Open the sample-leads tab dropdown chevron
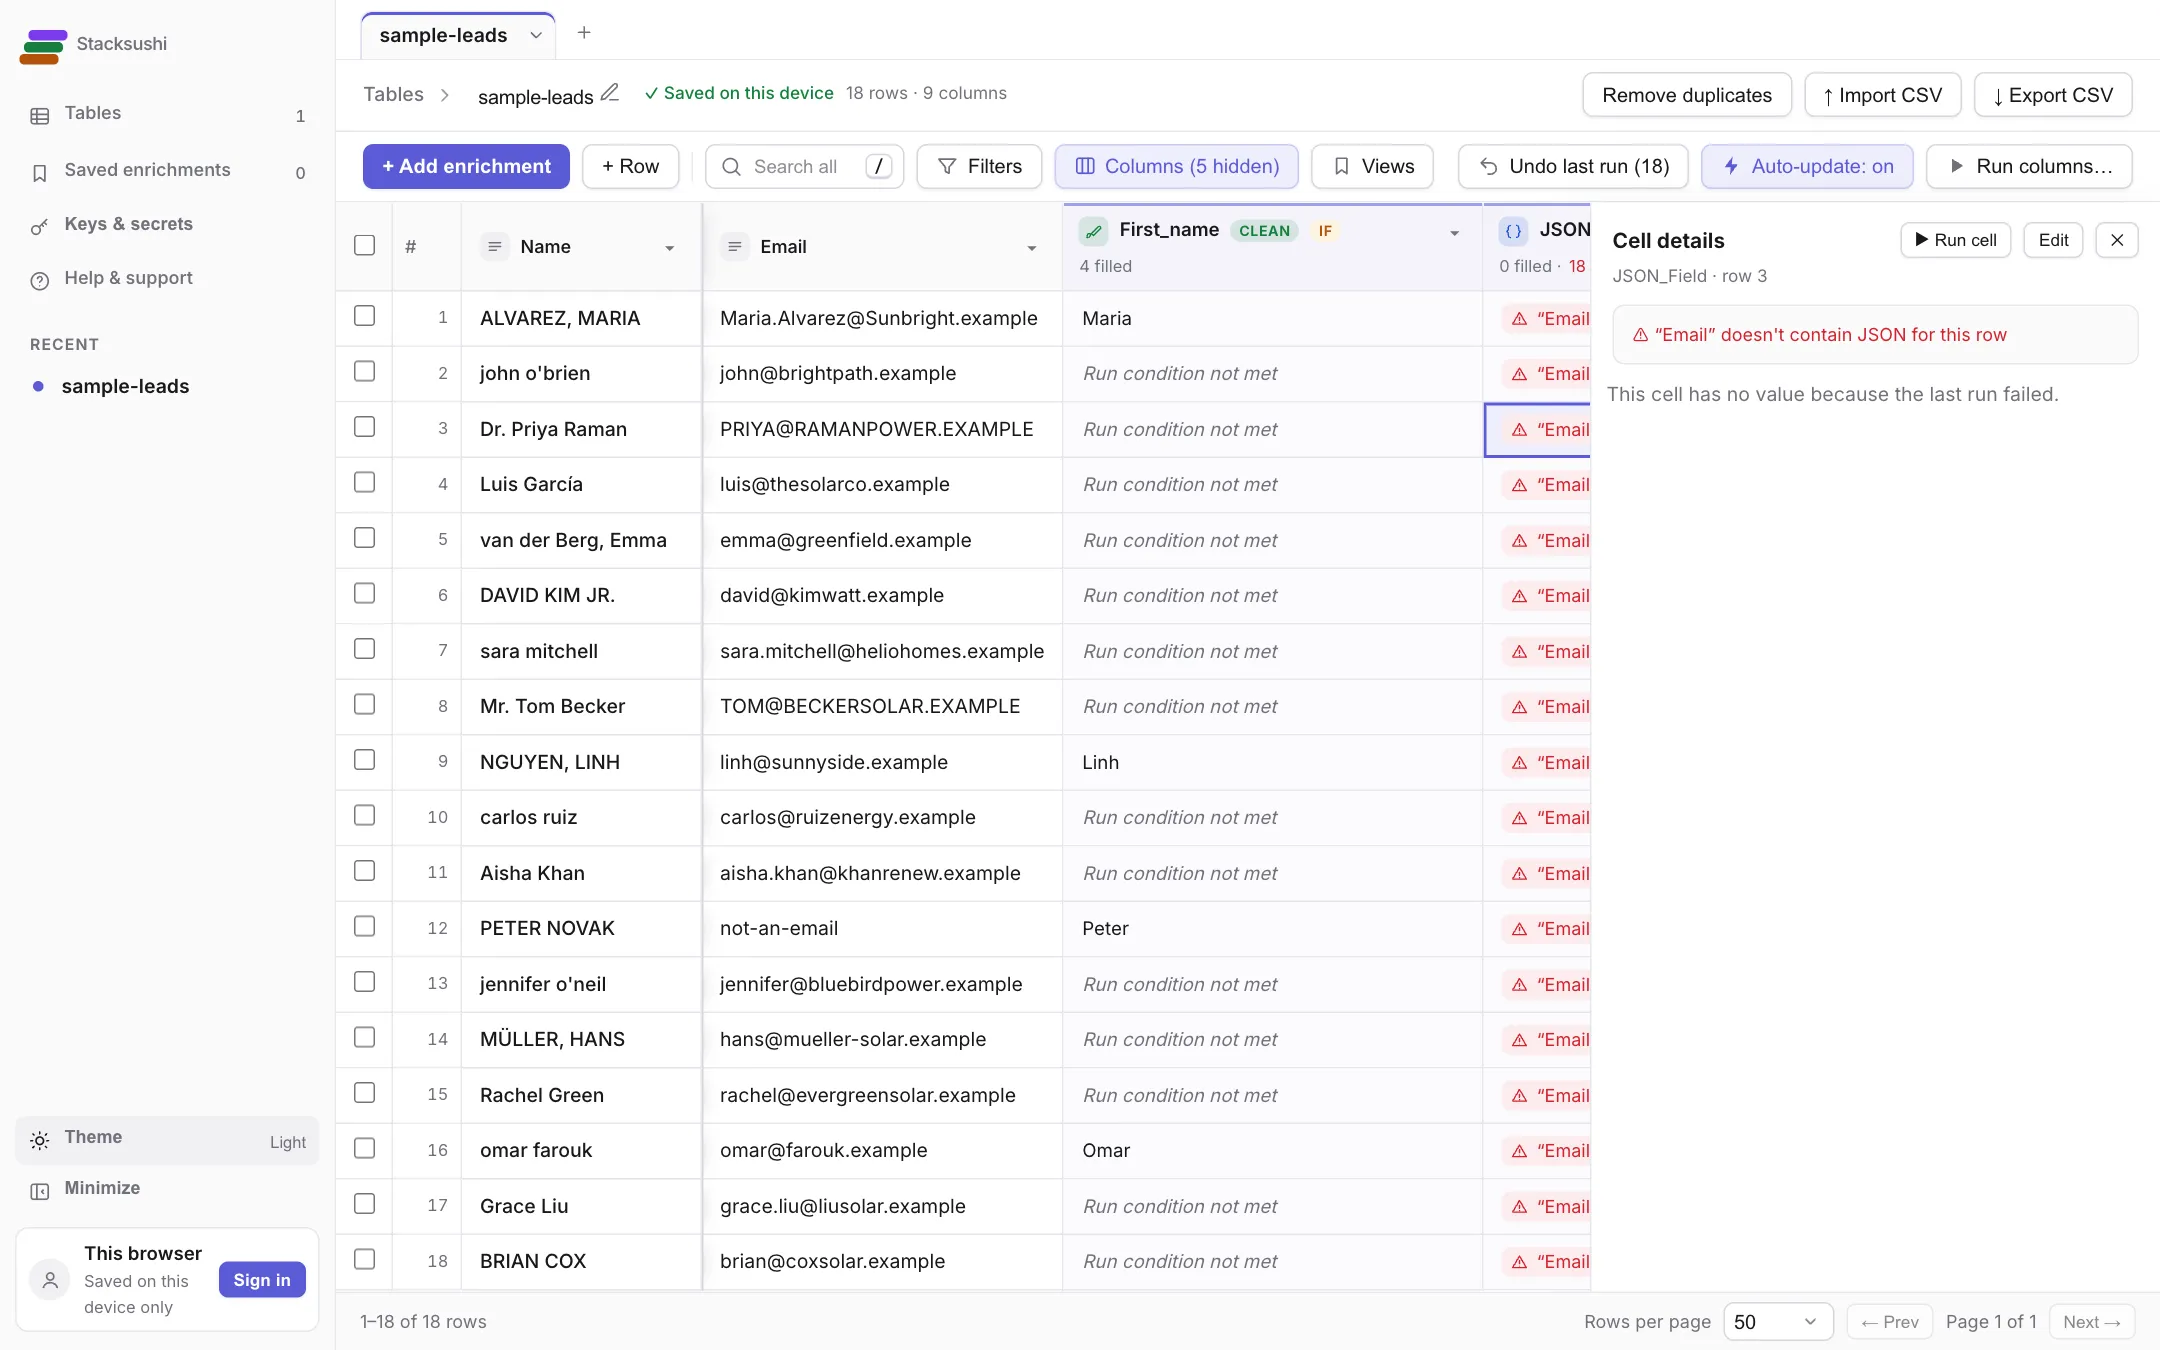Image resolution: width=2160 pixels, height=1350 pixels. pos(536,35)
